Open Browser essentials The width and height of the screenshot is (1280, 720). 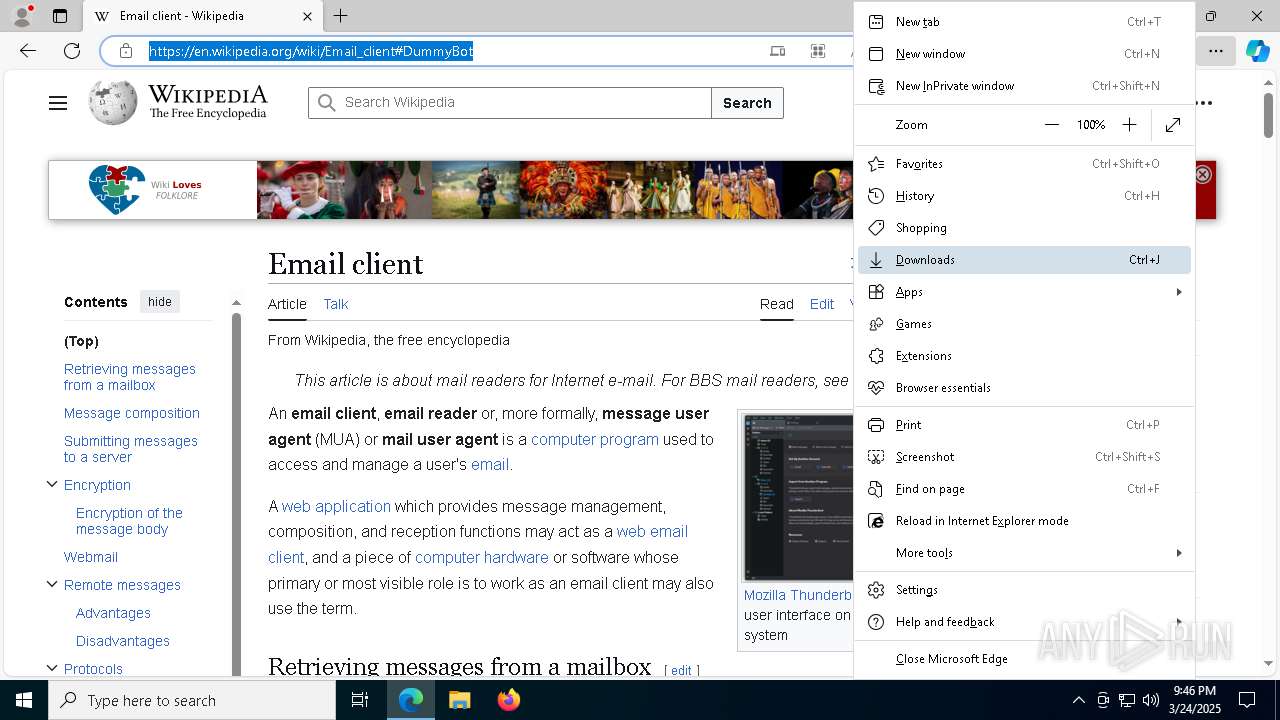pos(1024,388)
